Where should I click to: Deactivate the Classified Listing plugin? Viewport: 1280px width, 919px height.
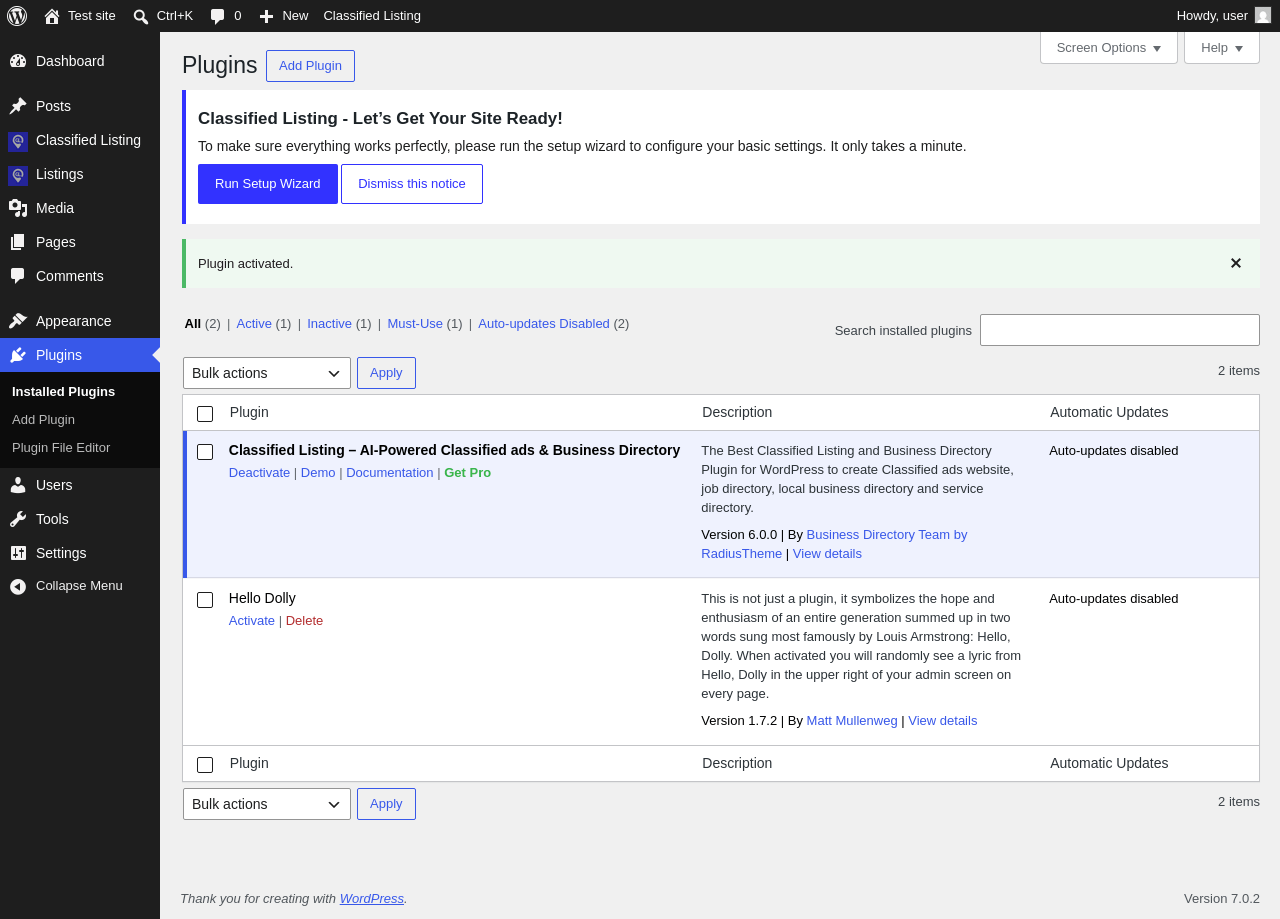259,473
